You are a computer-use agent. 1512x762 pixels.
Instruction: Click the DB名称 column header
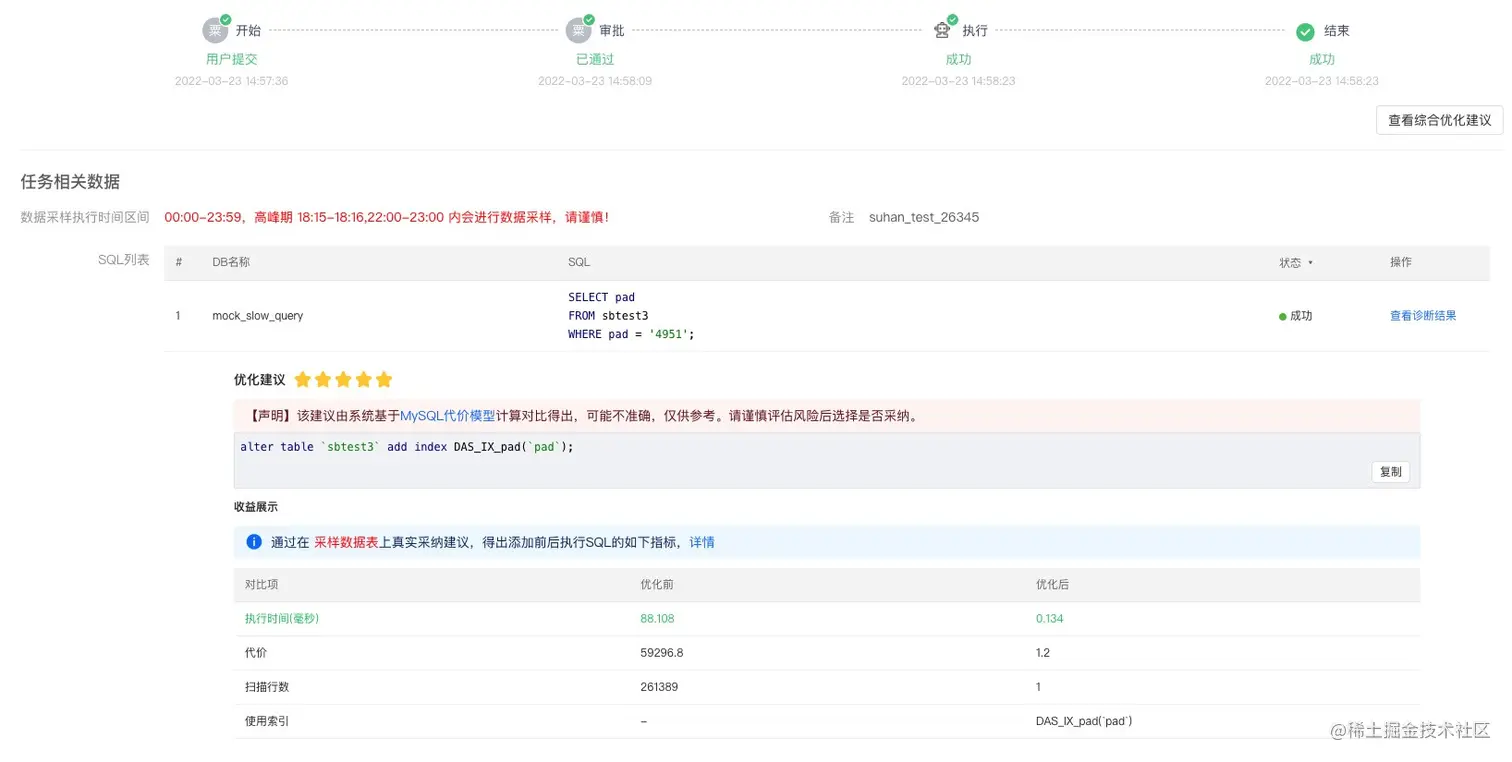tap(231, 263)
